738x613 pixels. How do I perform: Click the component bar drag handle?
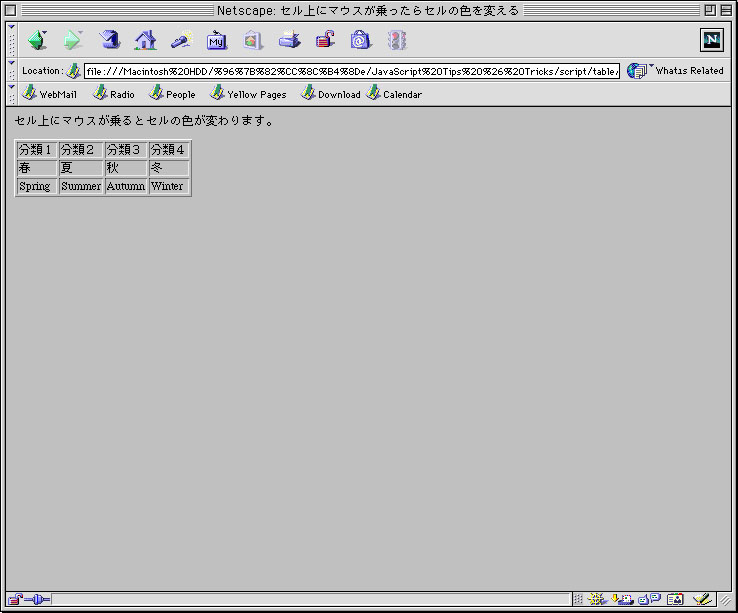pos(578,599)
